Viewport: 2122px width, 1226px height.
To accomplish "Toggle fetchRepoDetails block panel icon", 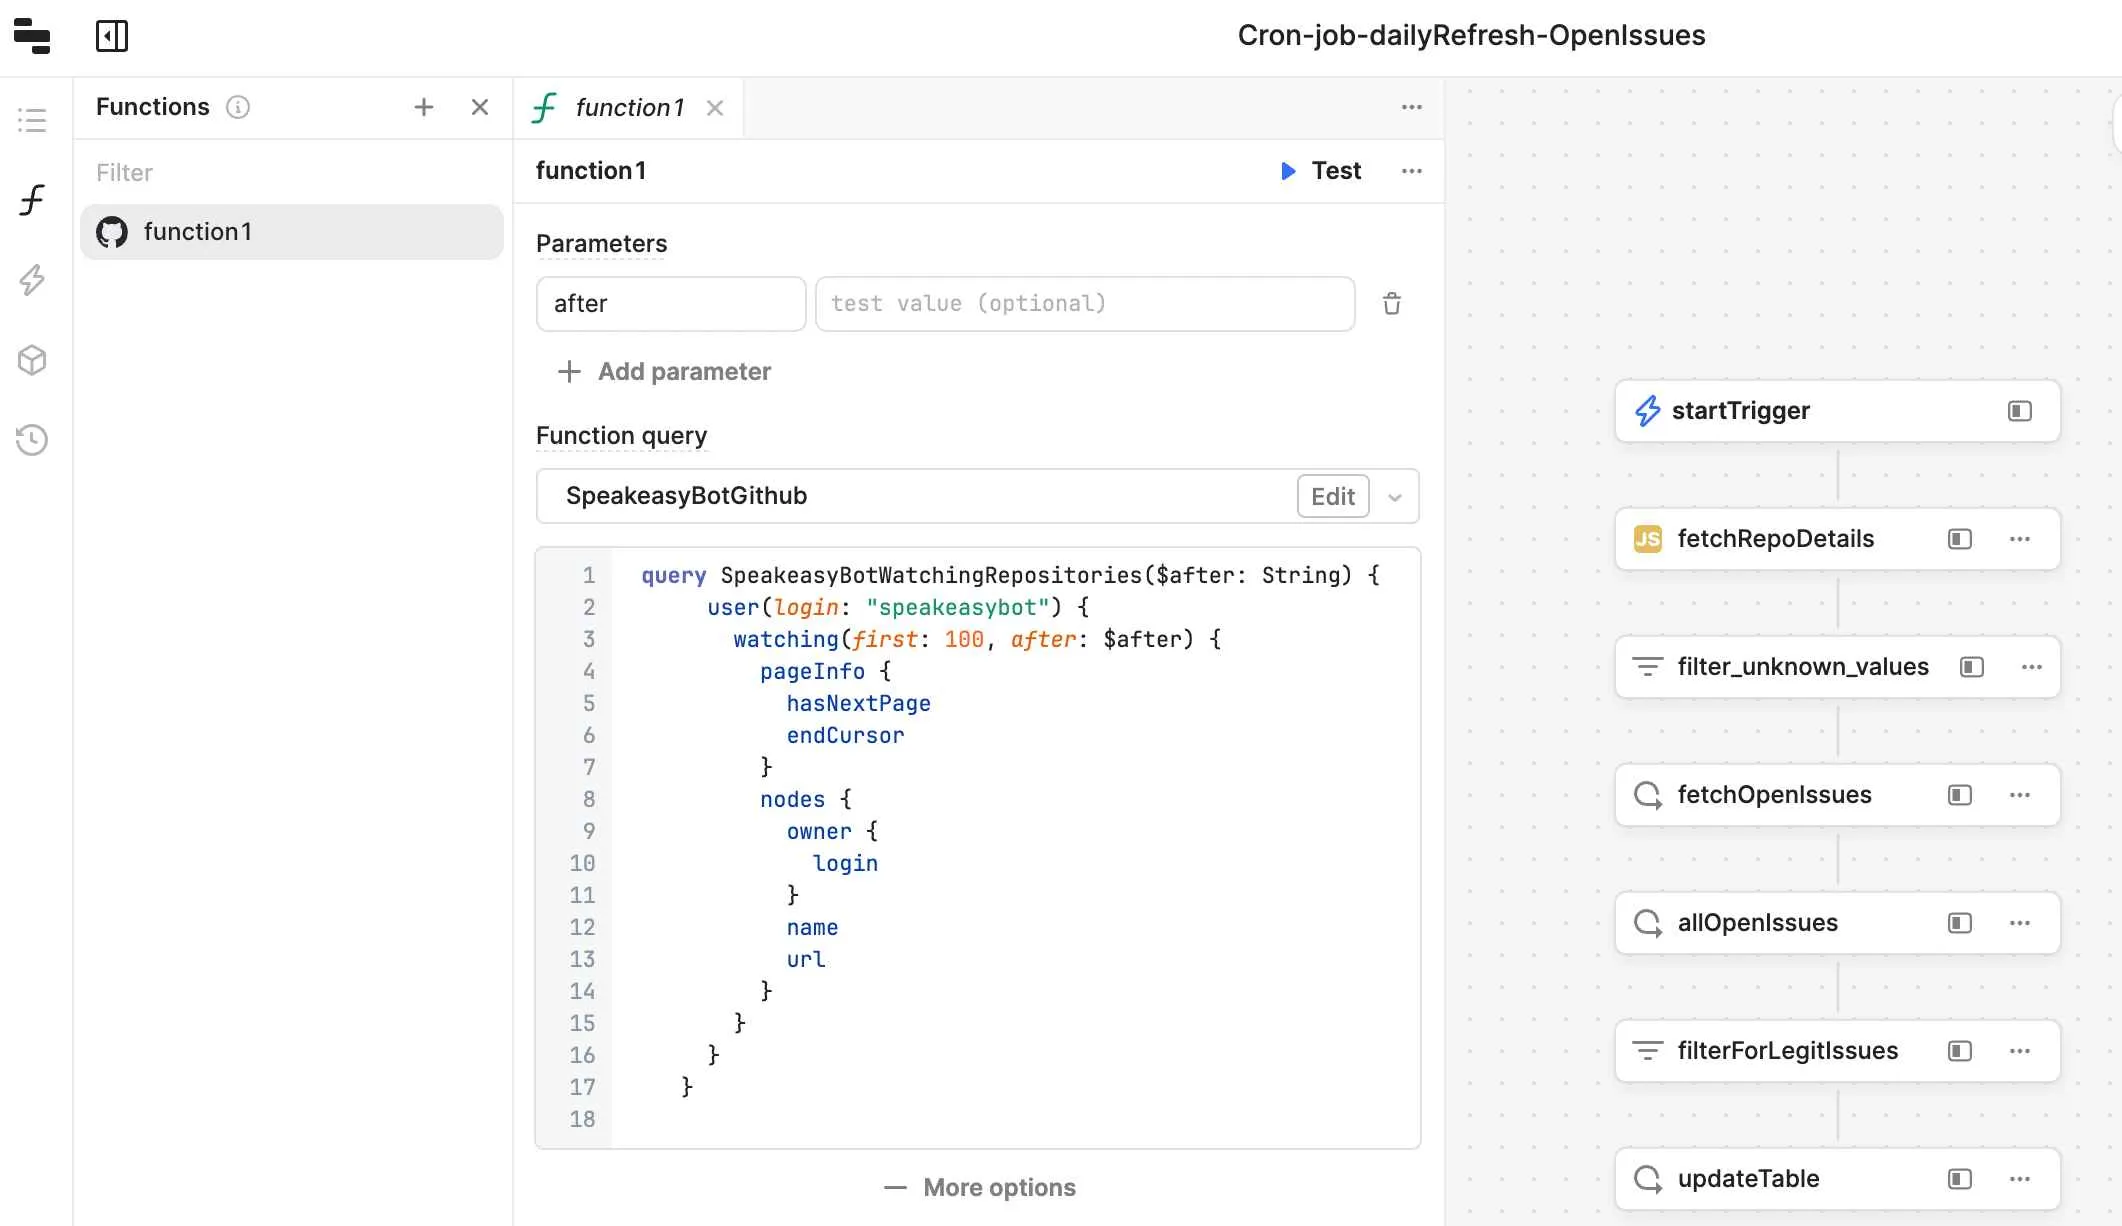I will click(x=1960, y=539).
